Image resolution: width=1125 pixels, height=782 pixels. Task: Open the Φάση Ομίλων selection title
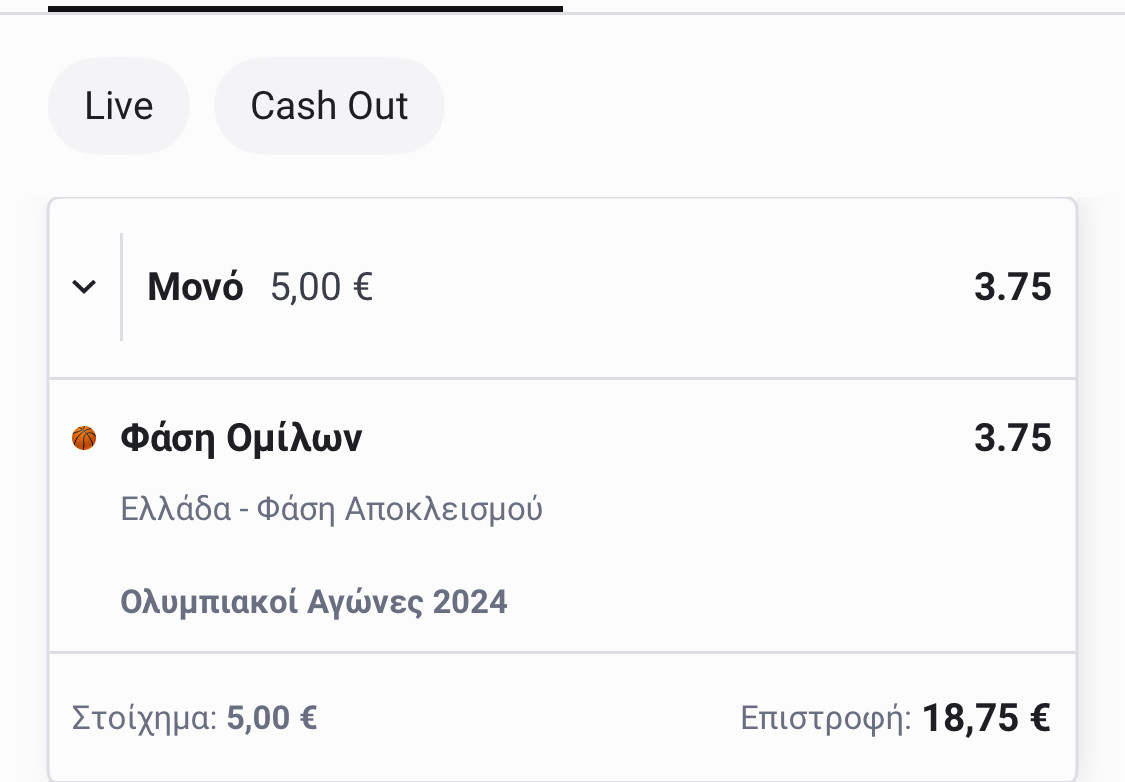[x=241, y=438]
